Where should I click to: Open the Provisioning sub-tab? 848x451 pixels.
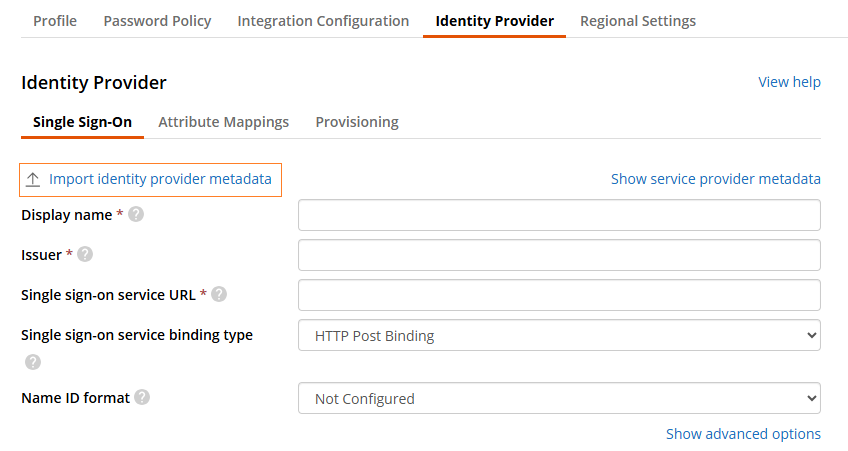click(357, 121)
